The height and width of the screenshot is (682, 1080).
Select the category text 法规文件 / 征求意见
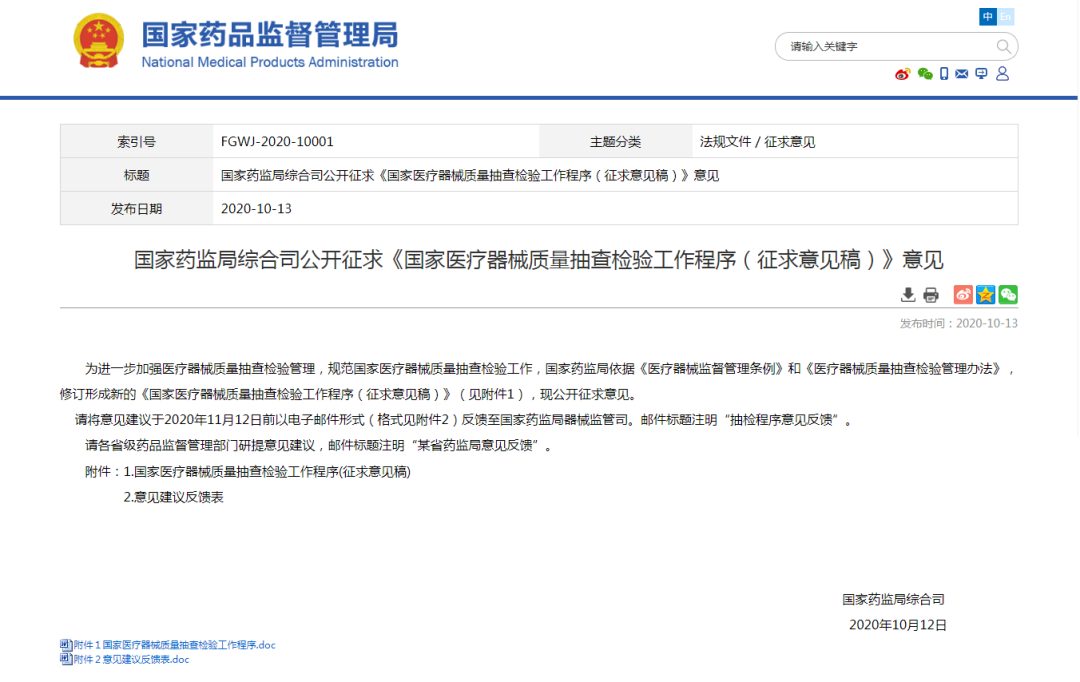pyautogui.click(x=758, y=142)
